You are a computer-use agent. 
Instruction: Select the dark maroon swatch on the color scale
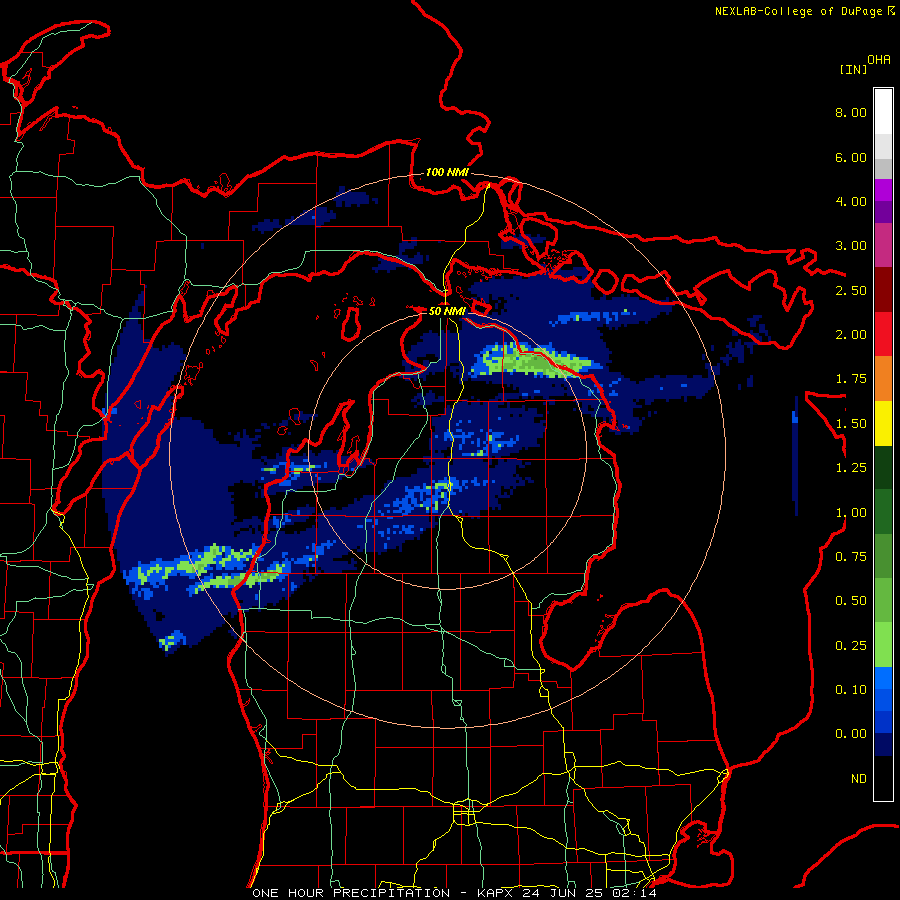pyautogui.click(x=883, y=290)
